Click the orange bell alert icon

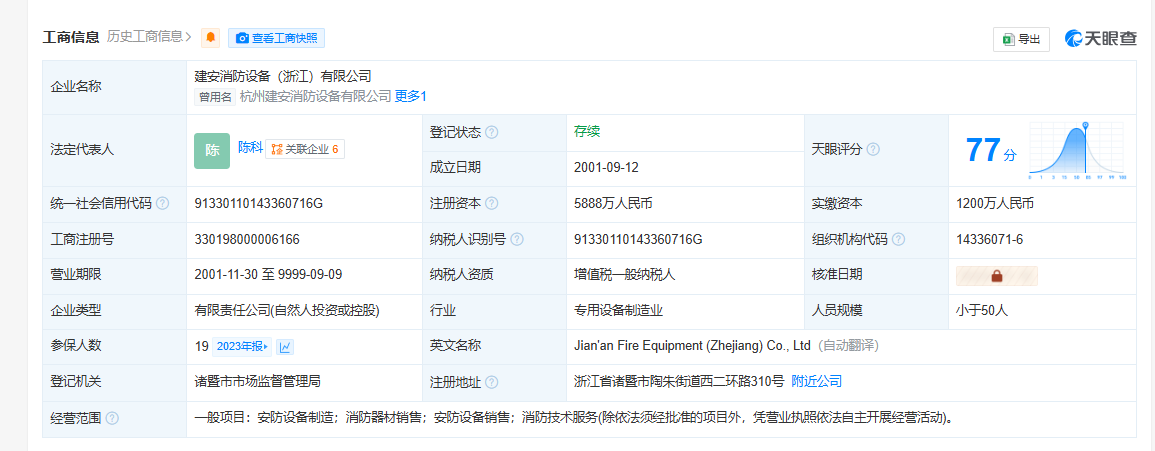pyautogui.click(x=211, y=38)
